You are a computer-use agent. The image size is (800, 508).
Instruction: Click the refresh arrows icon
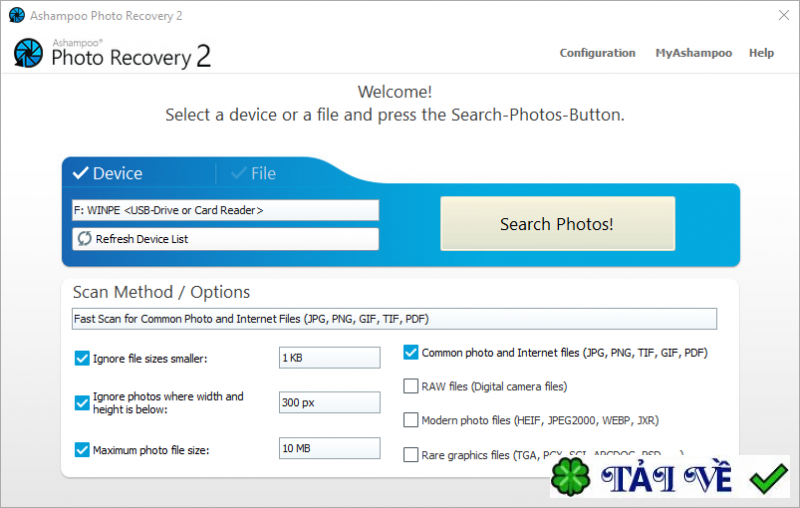(85, 238)
